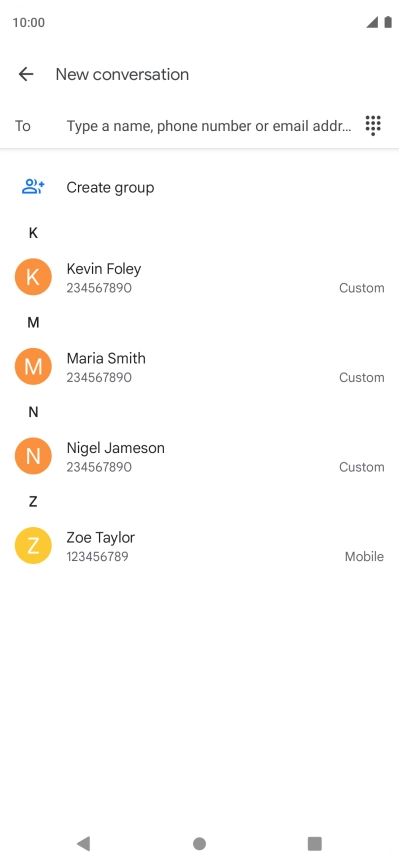399x866 pixels.
Task: Select Maria Smith's orange M avatar
Action: [x=33, y=367]
